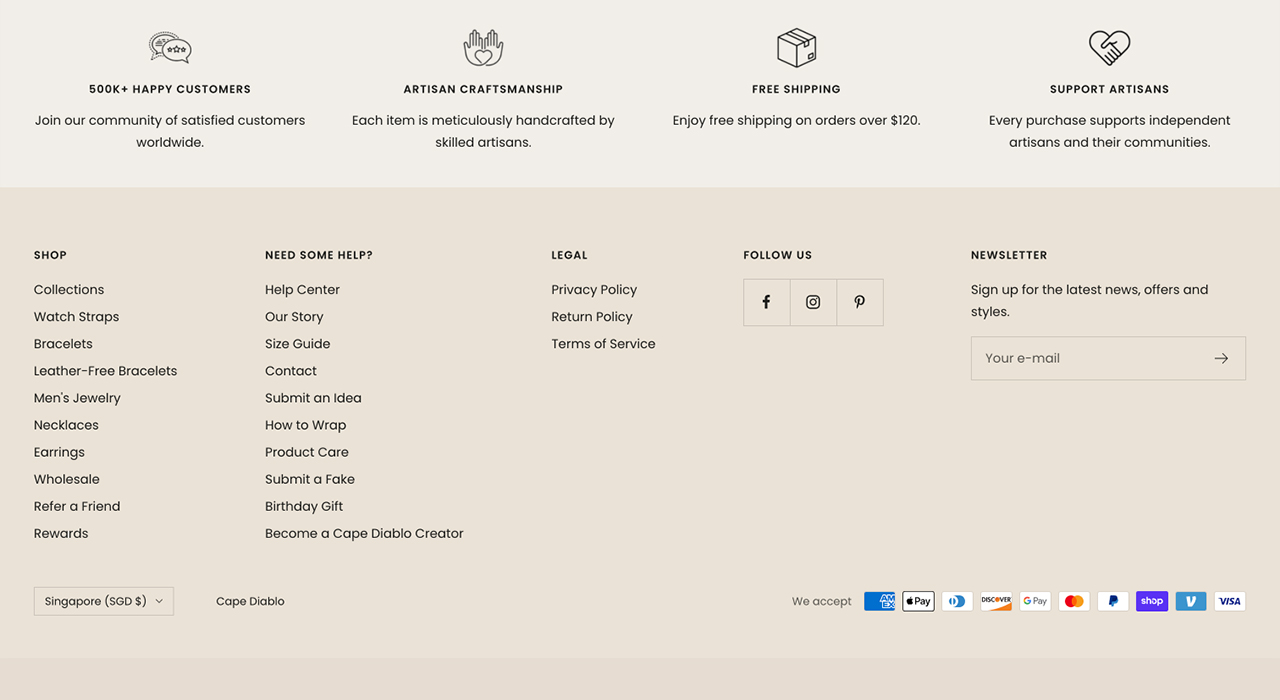Click the Visa payment icon
Screen dimensions: 1280x700
click(1230, 601)
